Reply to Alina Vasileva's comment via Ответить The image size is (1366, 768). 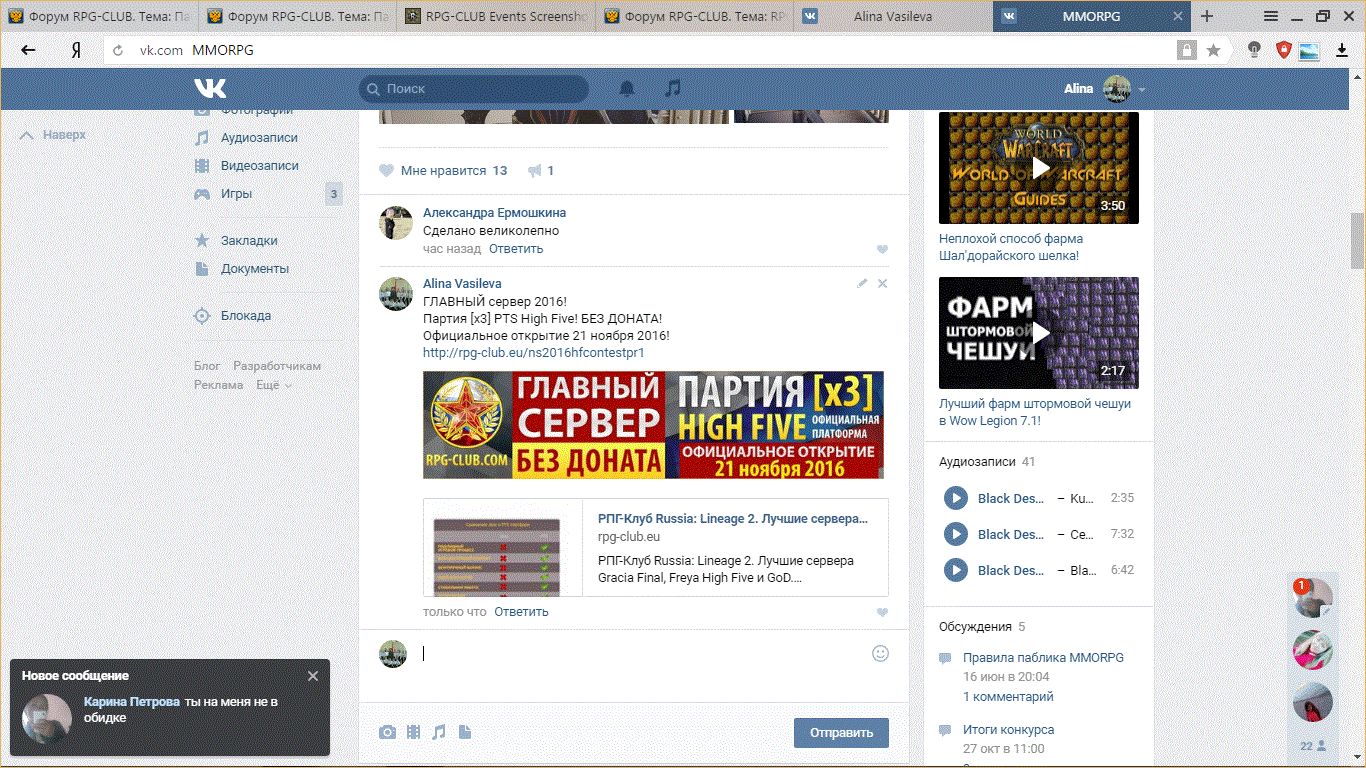point(521,612)
